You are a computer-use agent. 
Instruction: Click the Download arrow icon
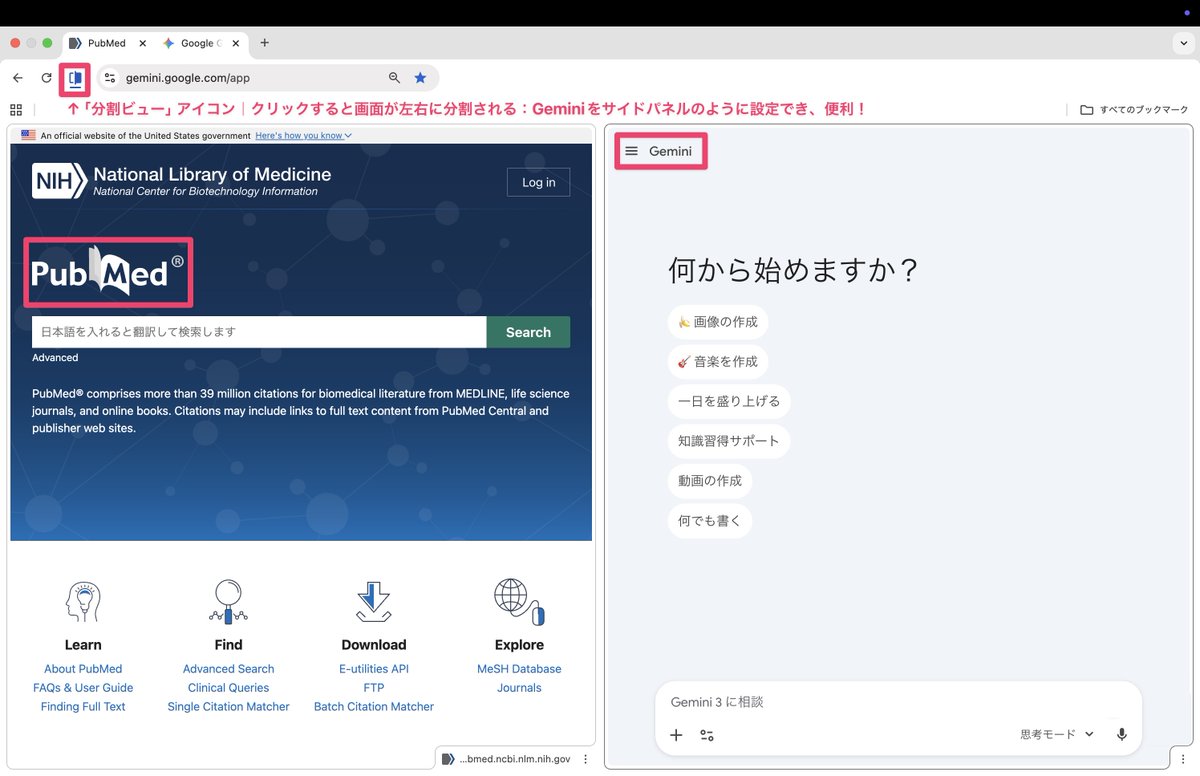[x=374, y=602]
